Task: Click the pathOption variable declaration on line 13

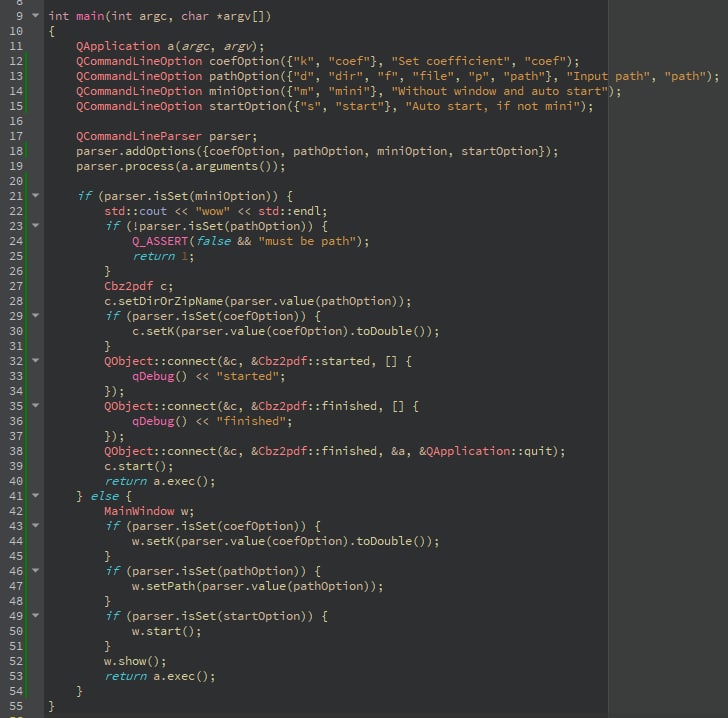Action: click(244, 76)
